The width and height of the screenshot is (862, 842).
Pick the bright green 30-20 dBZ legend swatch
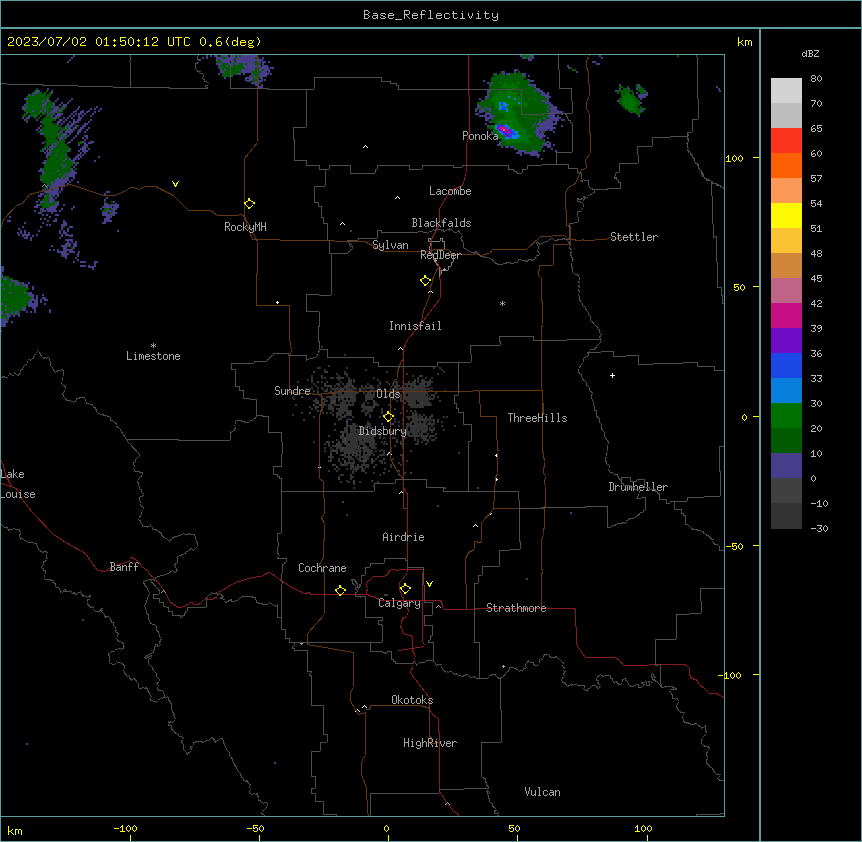tap(786, 416)
